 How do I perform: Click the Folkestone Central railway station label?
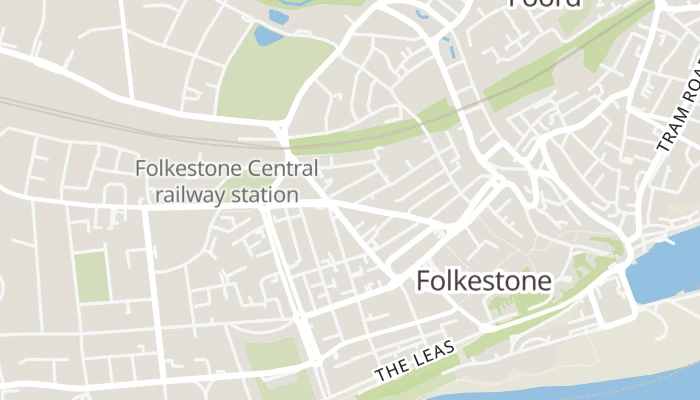coord(227,182)
